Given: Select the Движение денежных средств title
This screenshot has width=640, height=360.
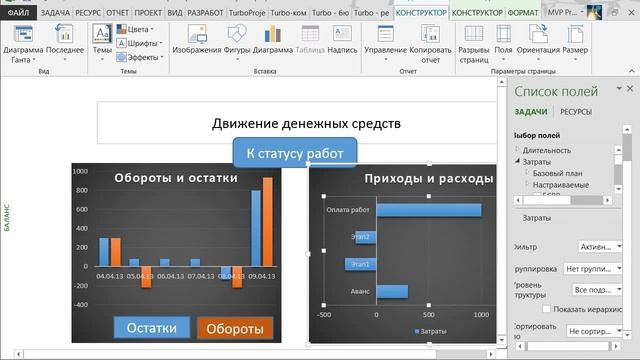Looking at the screenshot, I should 306,123.
